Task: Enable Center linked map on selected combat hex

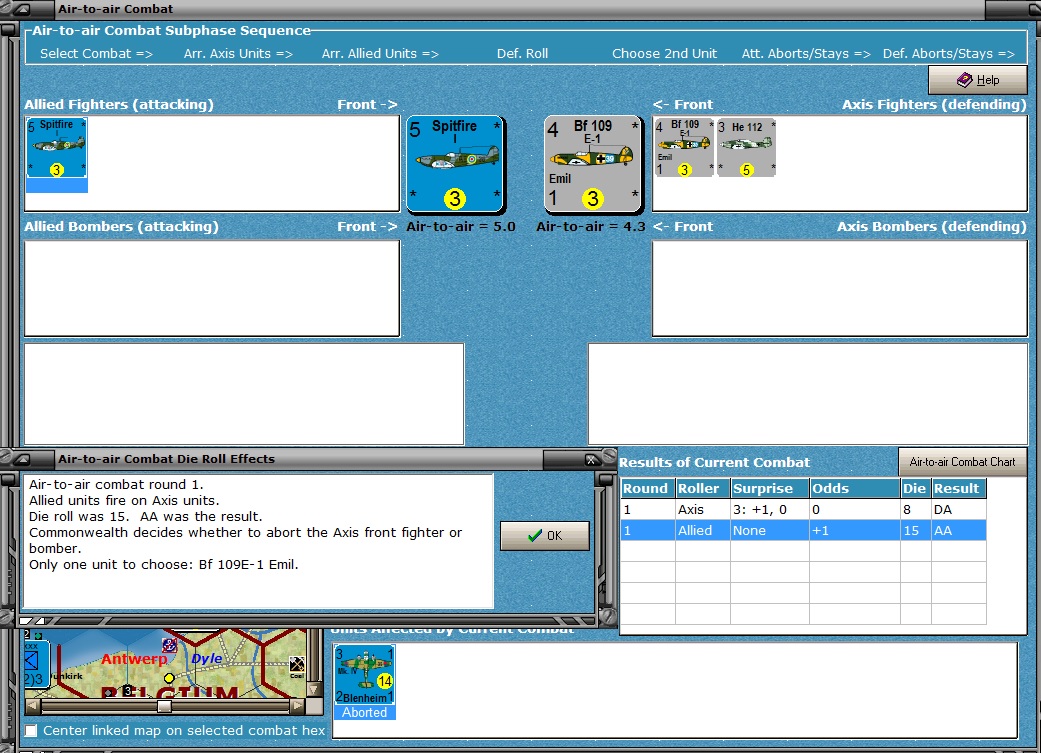Action: click(31, 730)
